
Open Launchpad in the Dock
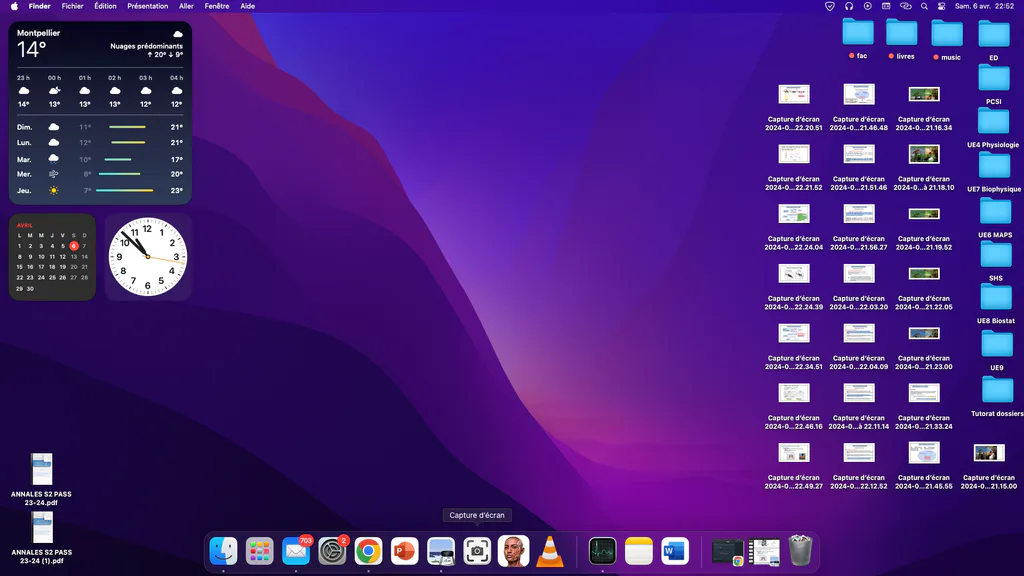(259, 551)
